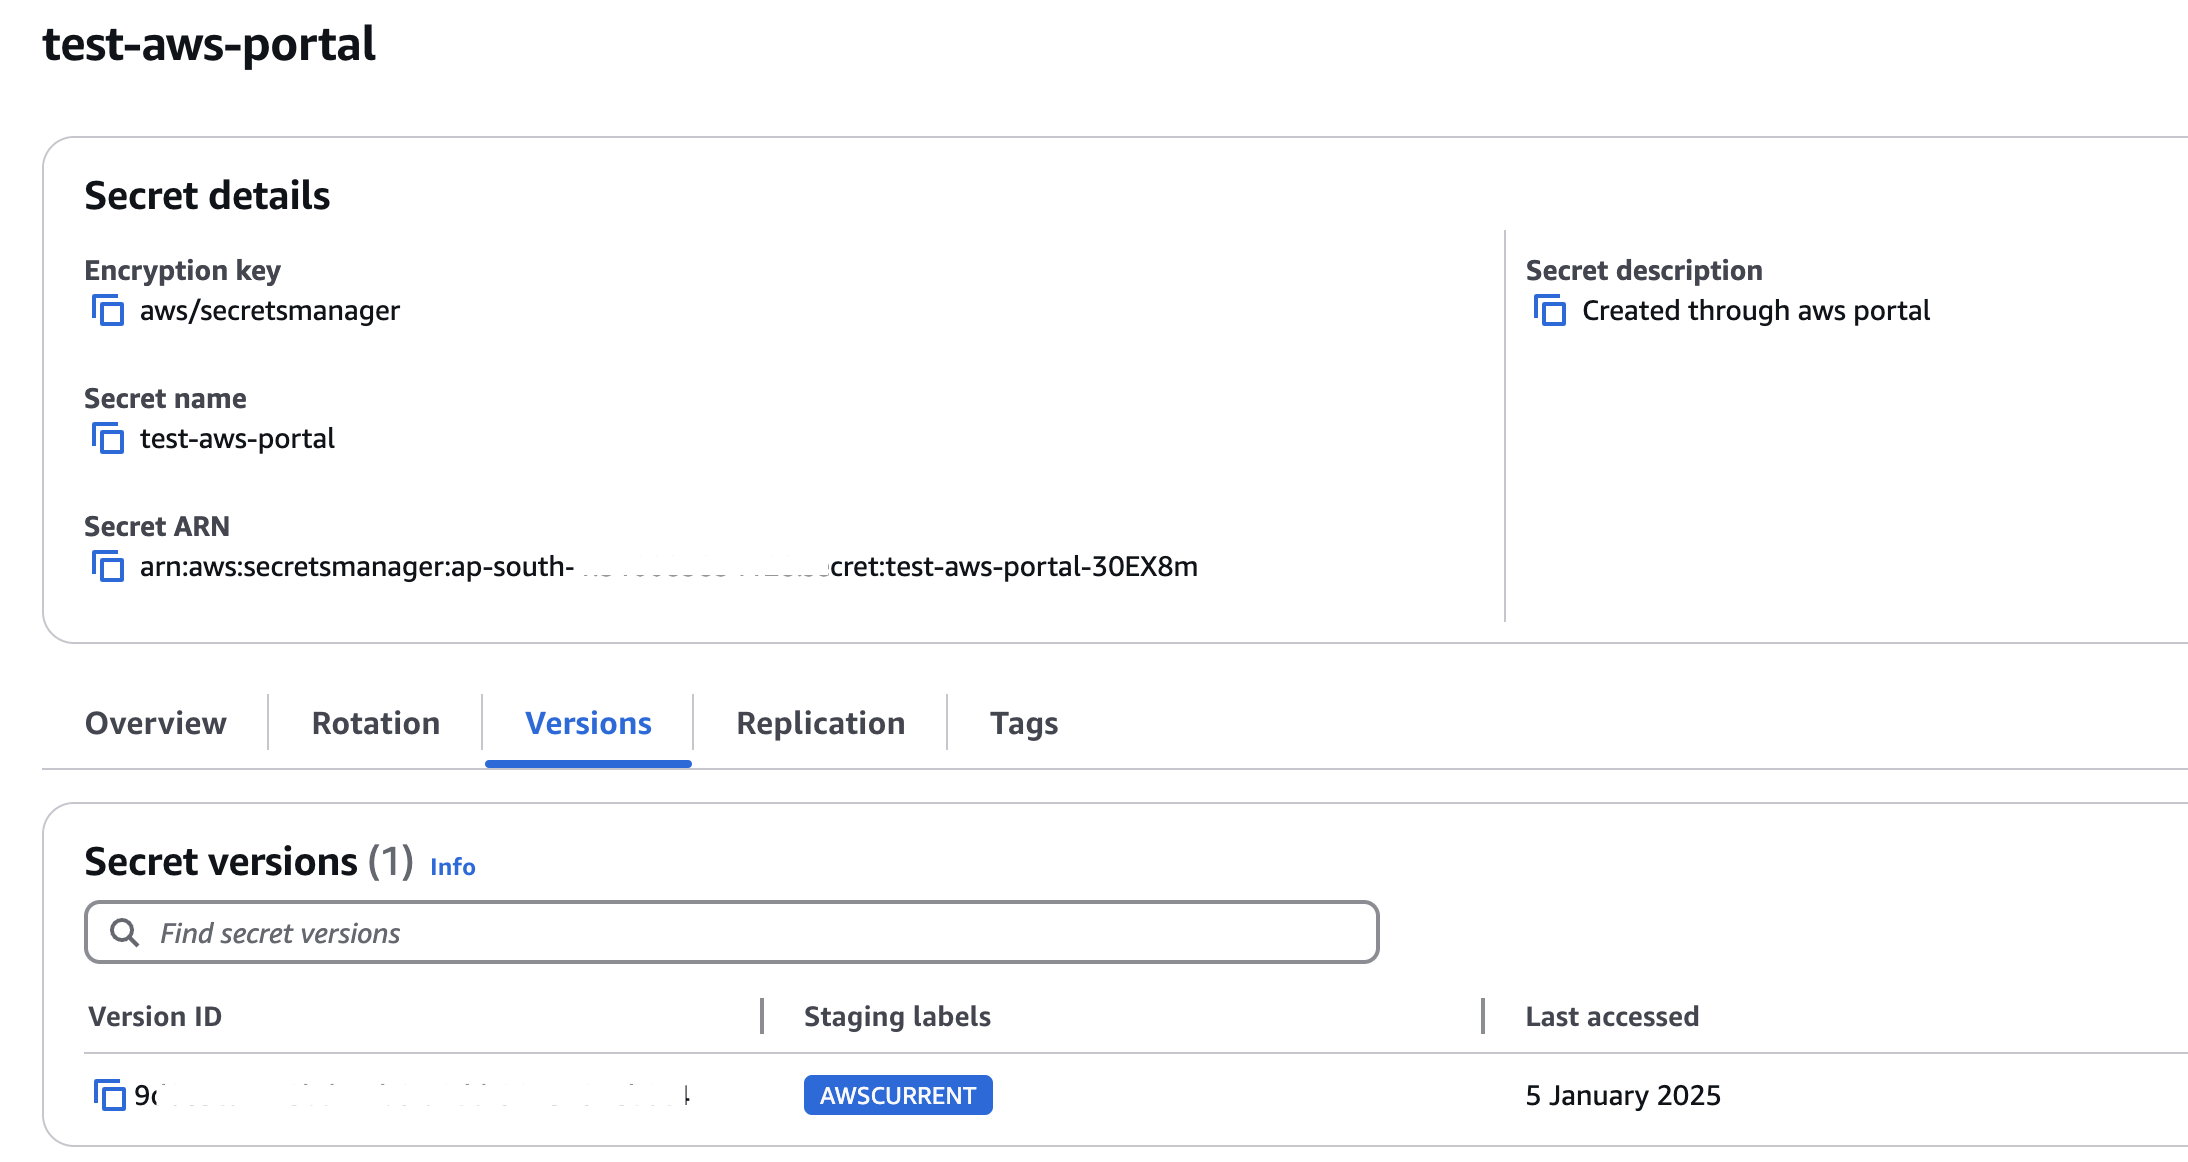The image size is (2188, 1162).
Task: Copy the secret description text
Action: [1550, 311]
